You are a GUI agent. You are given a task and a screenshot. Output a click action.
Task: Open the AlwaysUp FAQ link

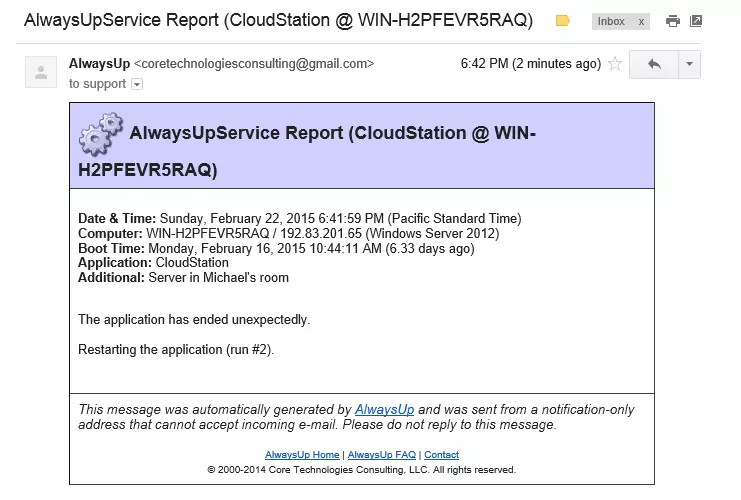click(382, 455)
